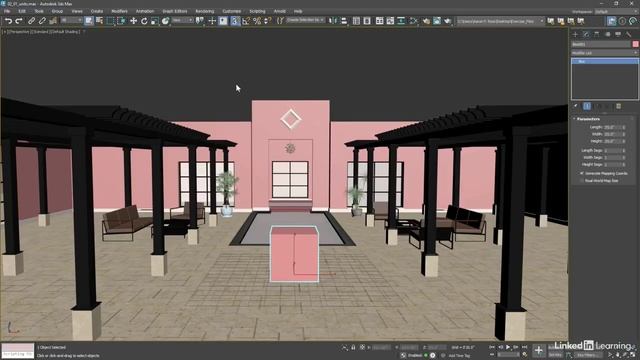Image resolution: width=640 pixels, height=360 pixels.
Task: Click the Use Pivot Point Center icon
Action: coord(200,21)
